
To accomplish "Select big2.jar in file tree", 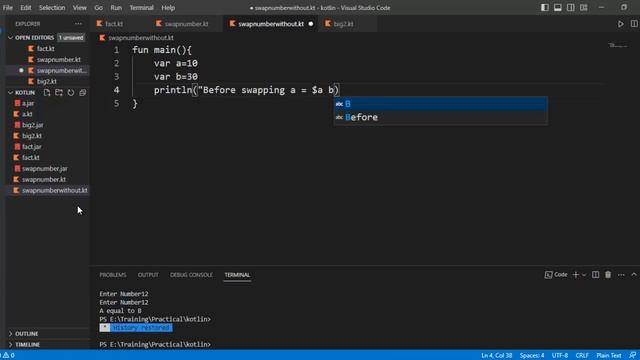I will tap(32, 125).
